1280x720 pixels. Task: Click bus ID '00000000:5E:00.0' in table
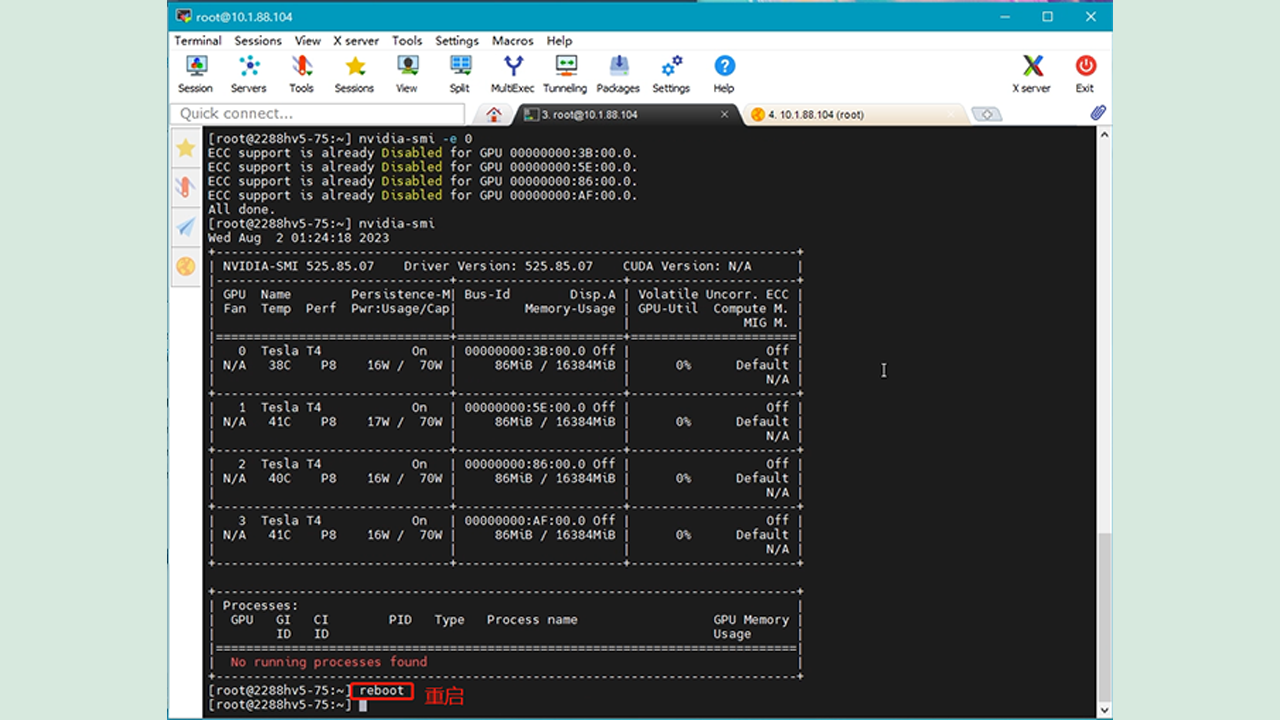pos(525,407)
